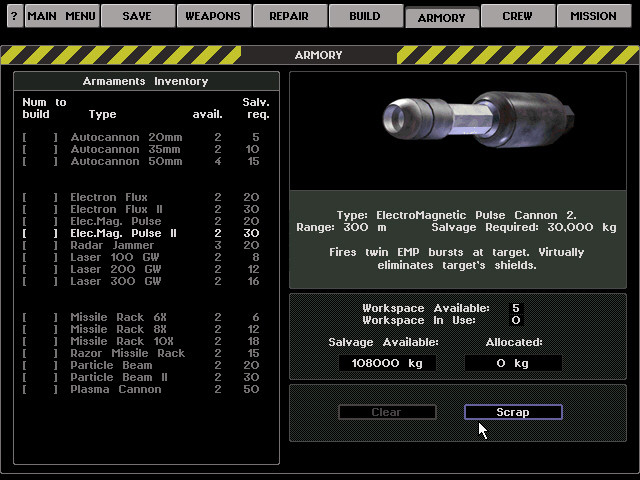This screenshot has height=480, width=640.
Task: Click the EMP cannon preview image
Action: (x=458, y=130)
